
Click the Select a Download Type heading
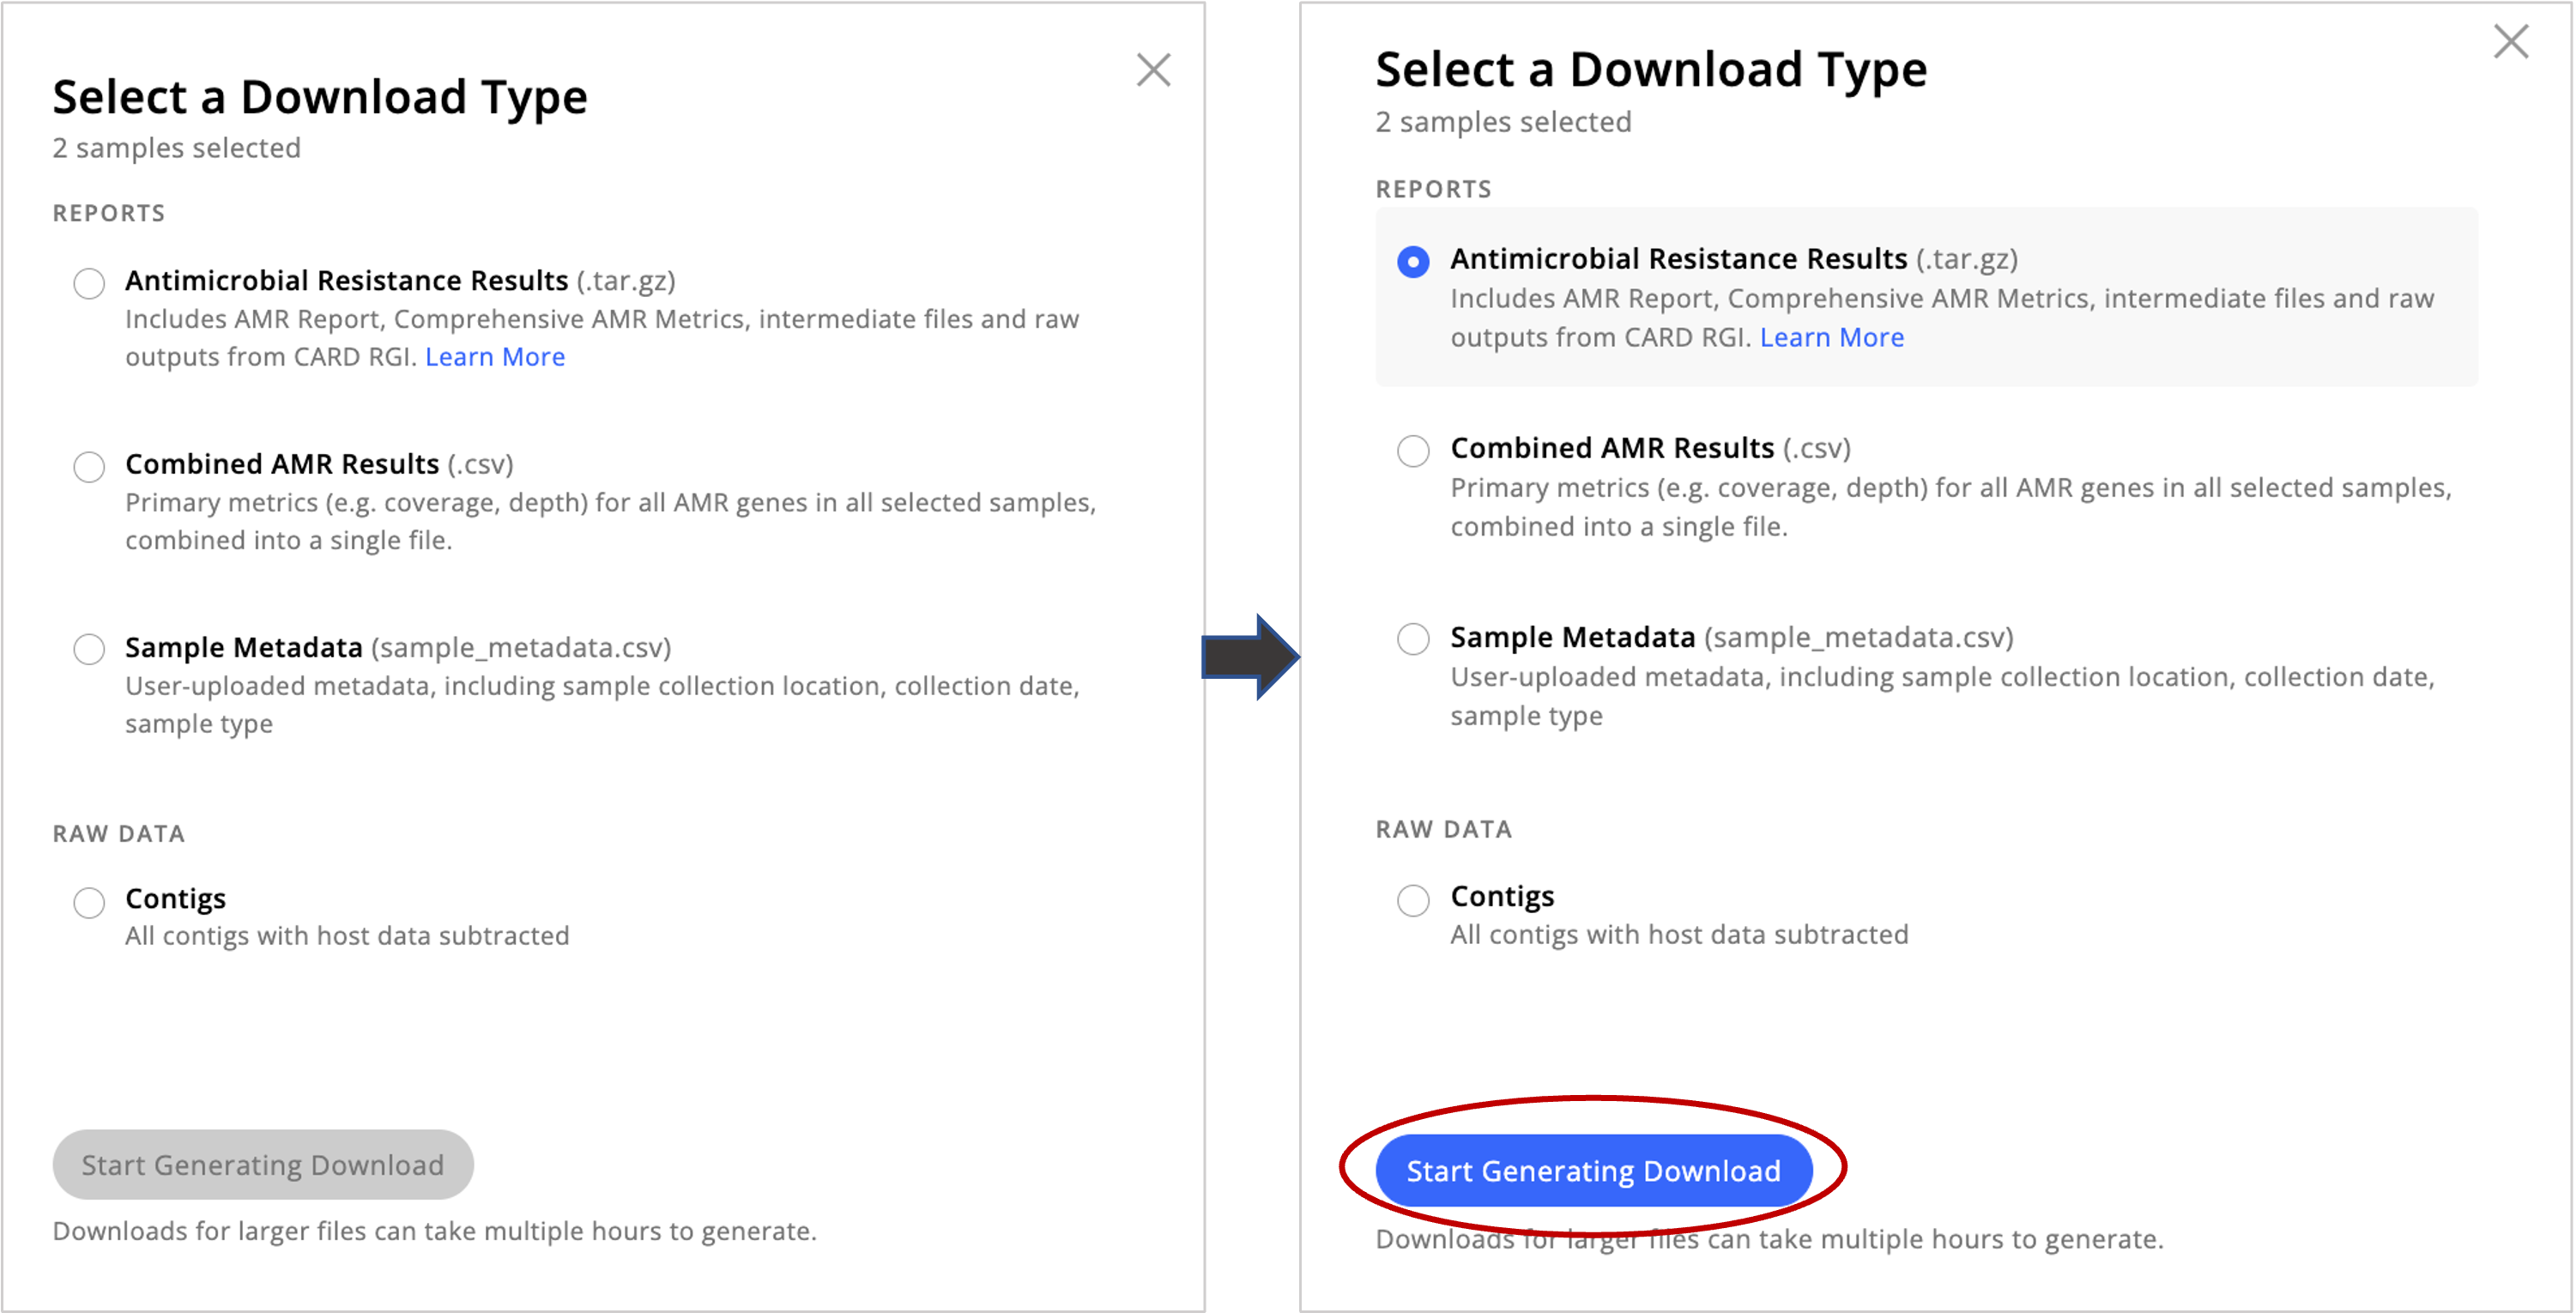[x=320, y=96]
